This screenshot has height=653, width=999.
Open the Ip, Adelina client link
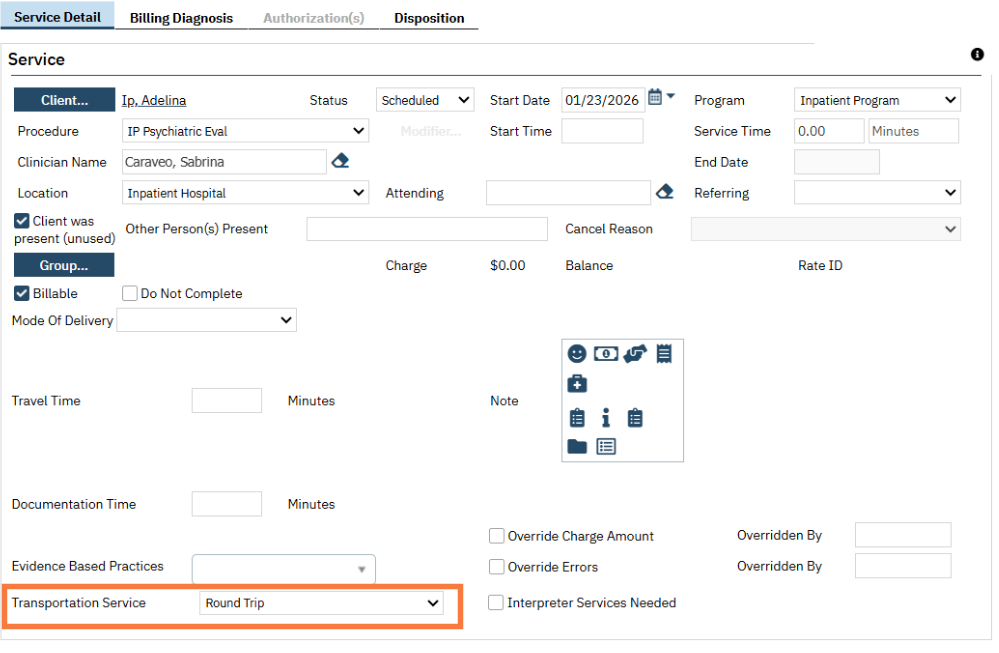pyautogui.click(x=154, y=100)
